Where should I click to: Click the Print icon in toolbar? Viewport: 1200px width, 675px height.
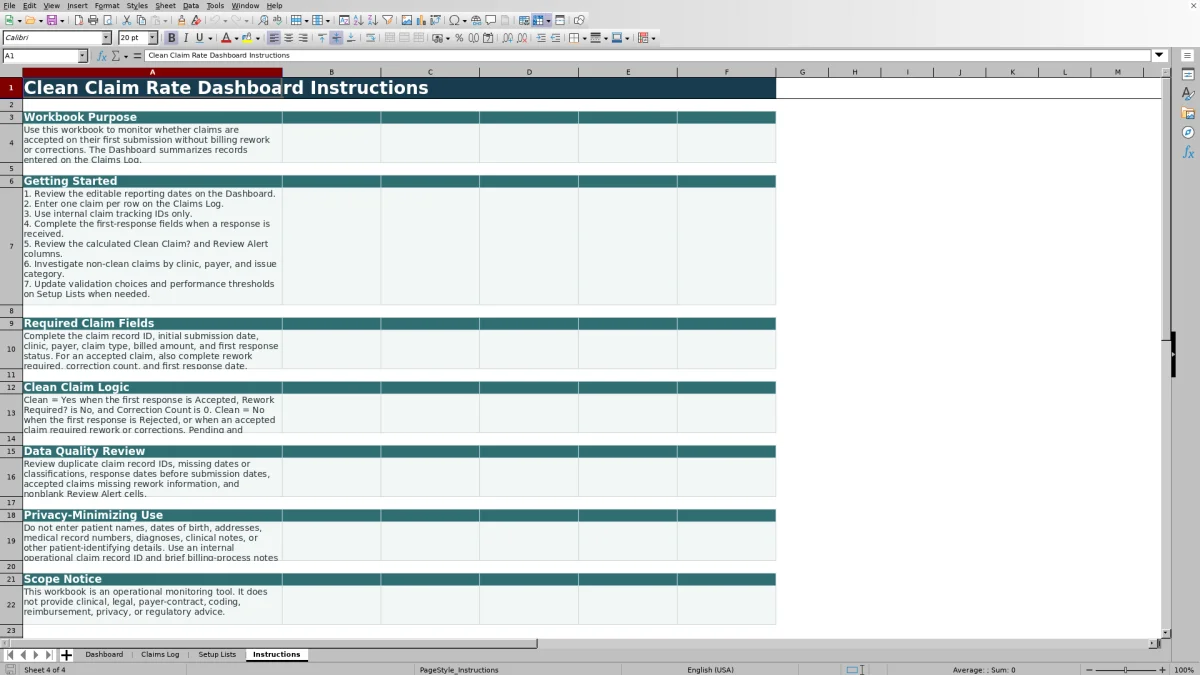point(93,20)
